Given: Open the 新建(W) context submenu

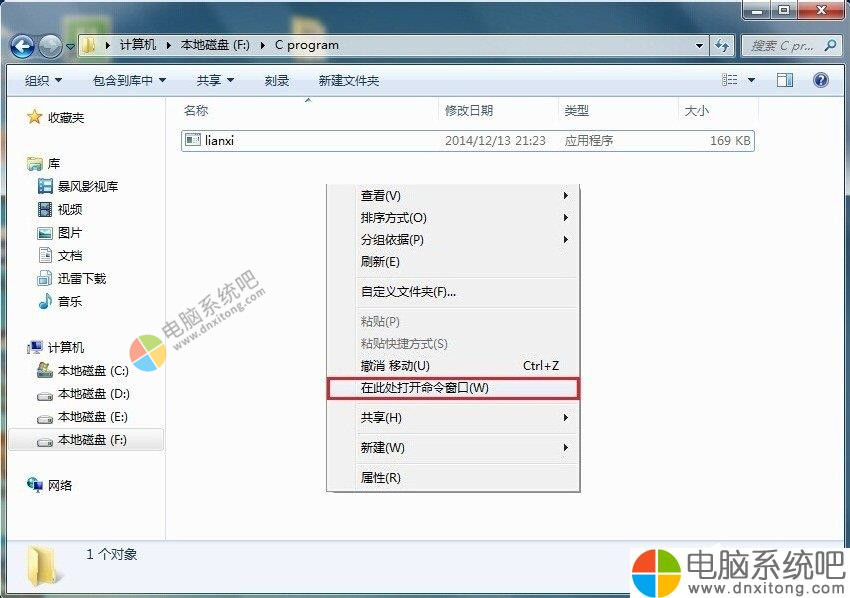Looking at the screenshot, I should pyautogui.click(x=453, y=448).
